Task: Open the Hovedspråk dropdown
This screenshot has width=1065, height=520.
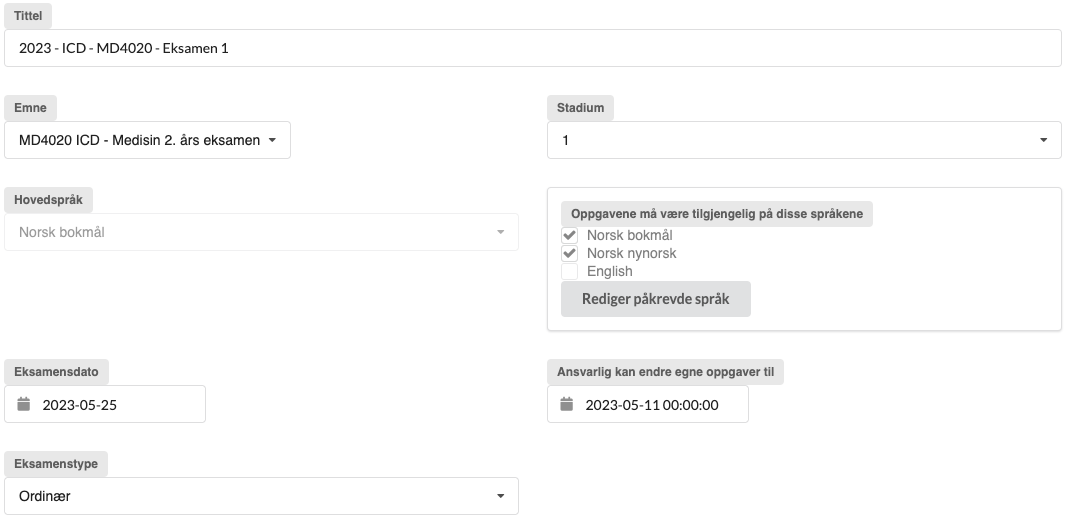Action: (x=261, y=232)
